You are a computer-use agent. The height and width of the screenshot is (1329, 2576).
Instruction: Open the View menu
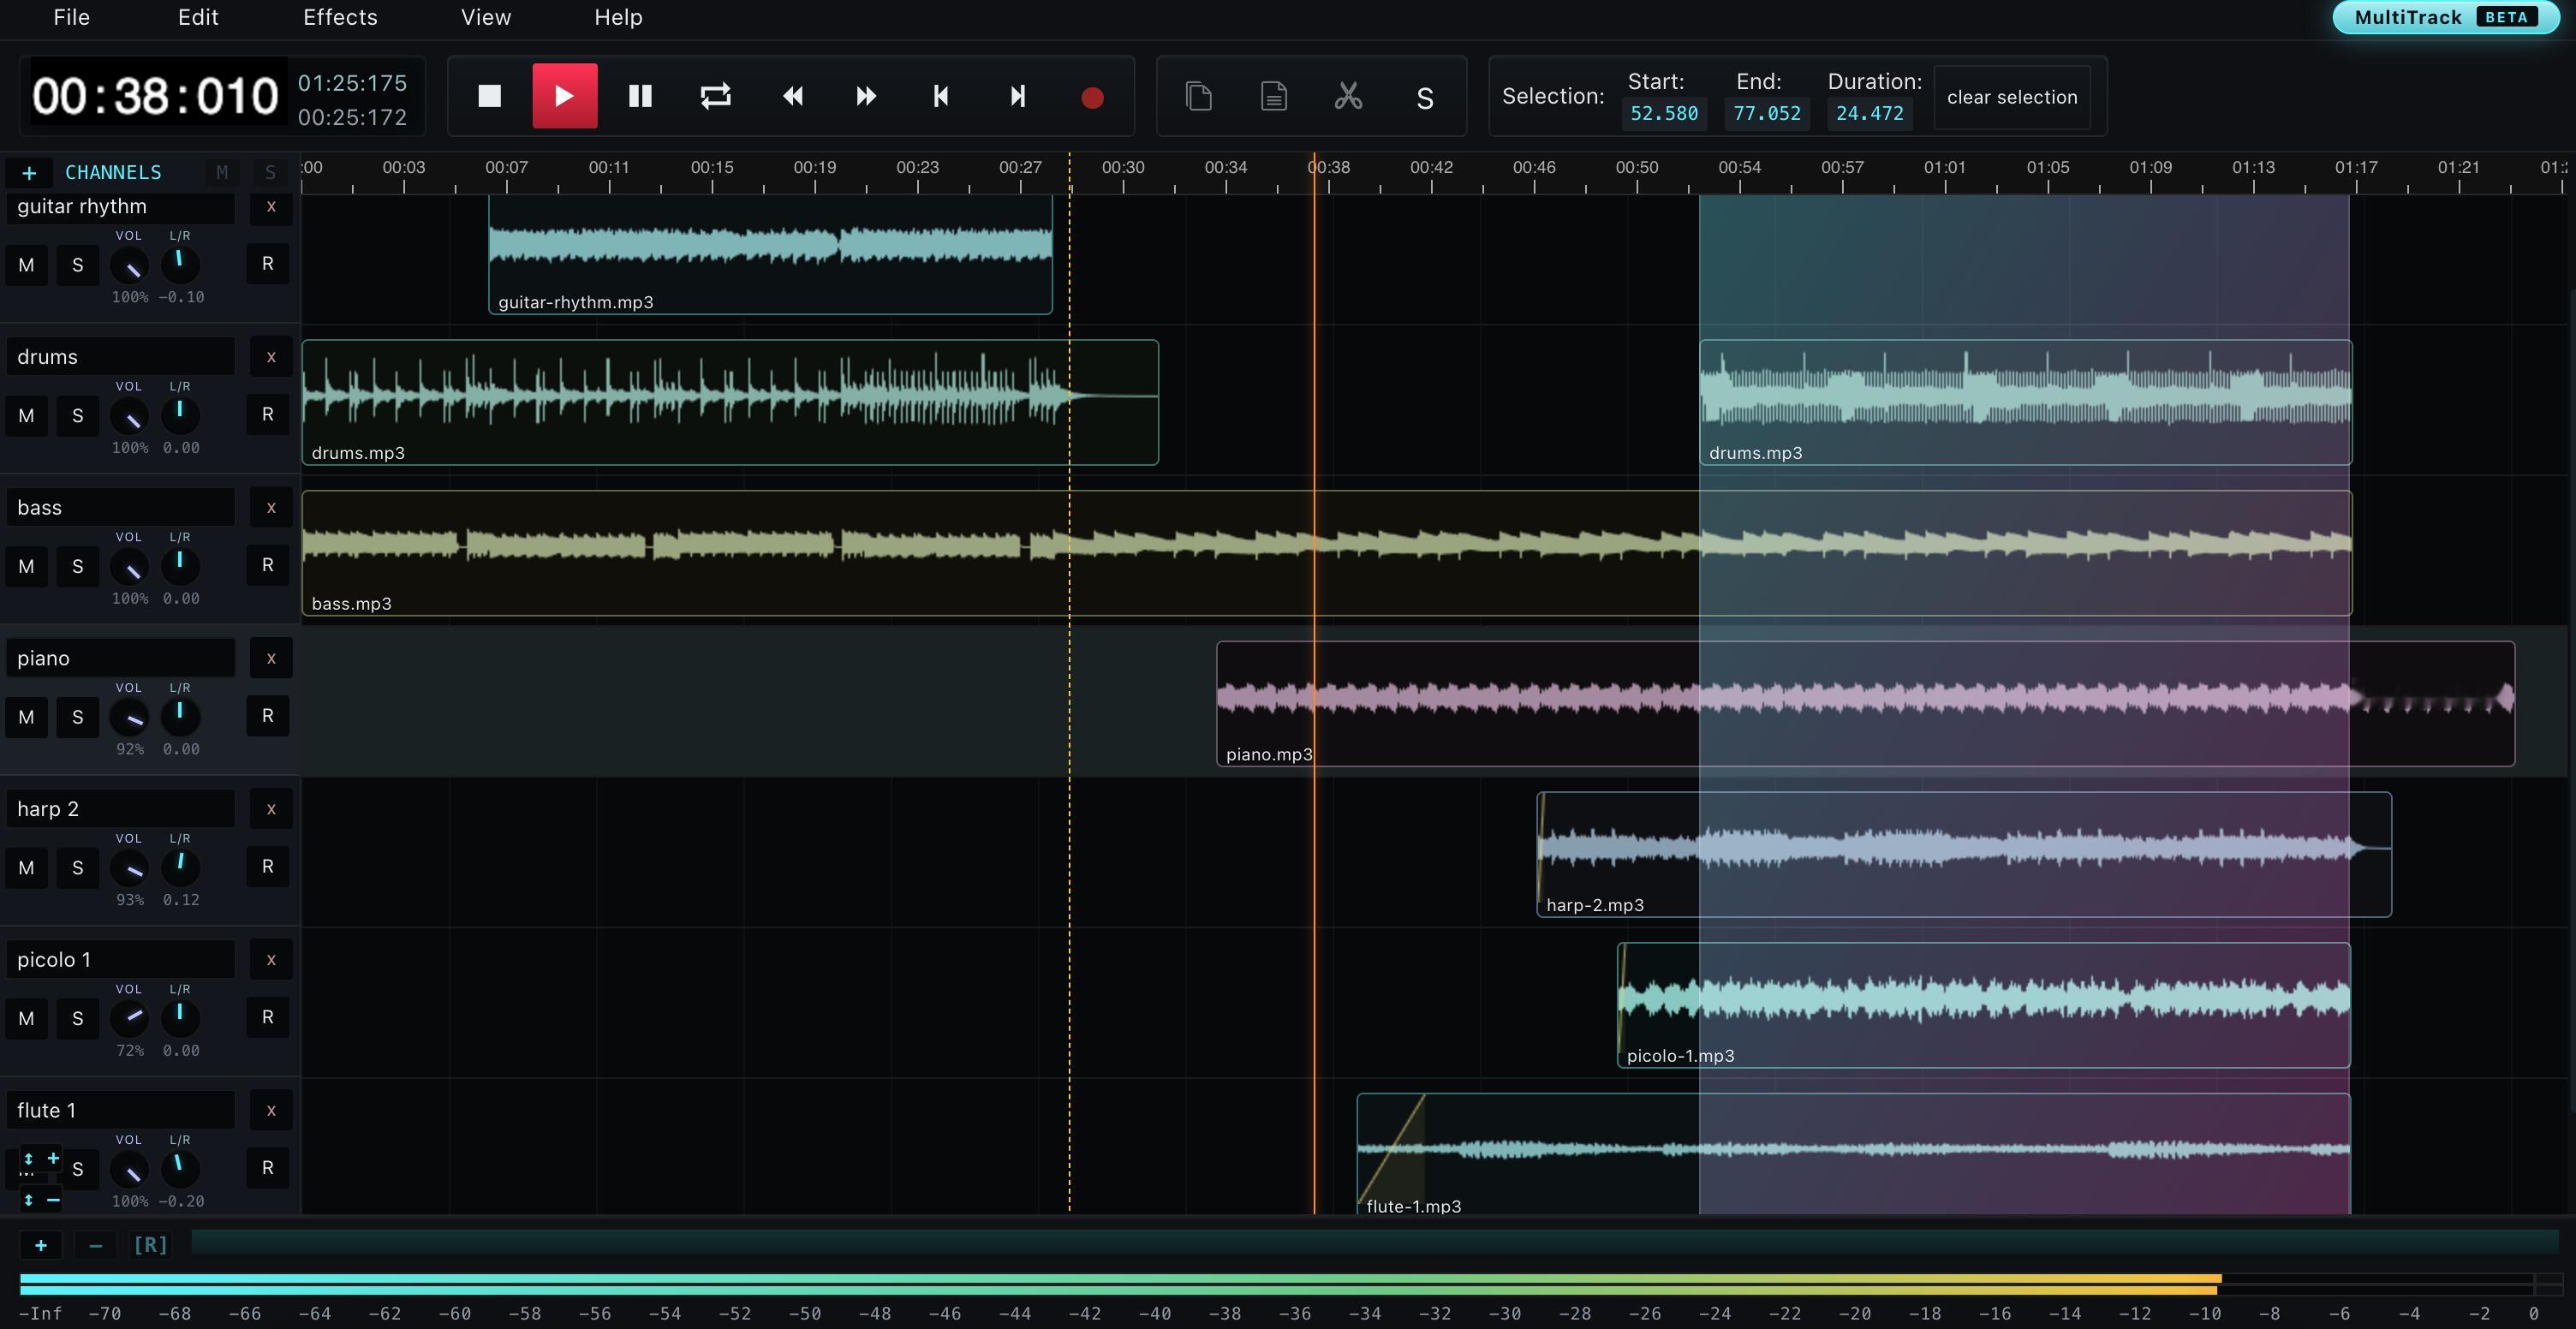click(x=486, y=17)
